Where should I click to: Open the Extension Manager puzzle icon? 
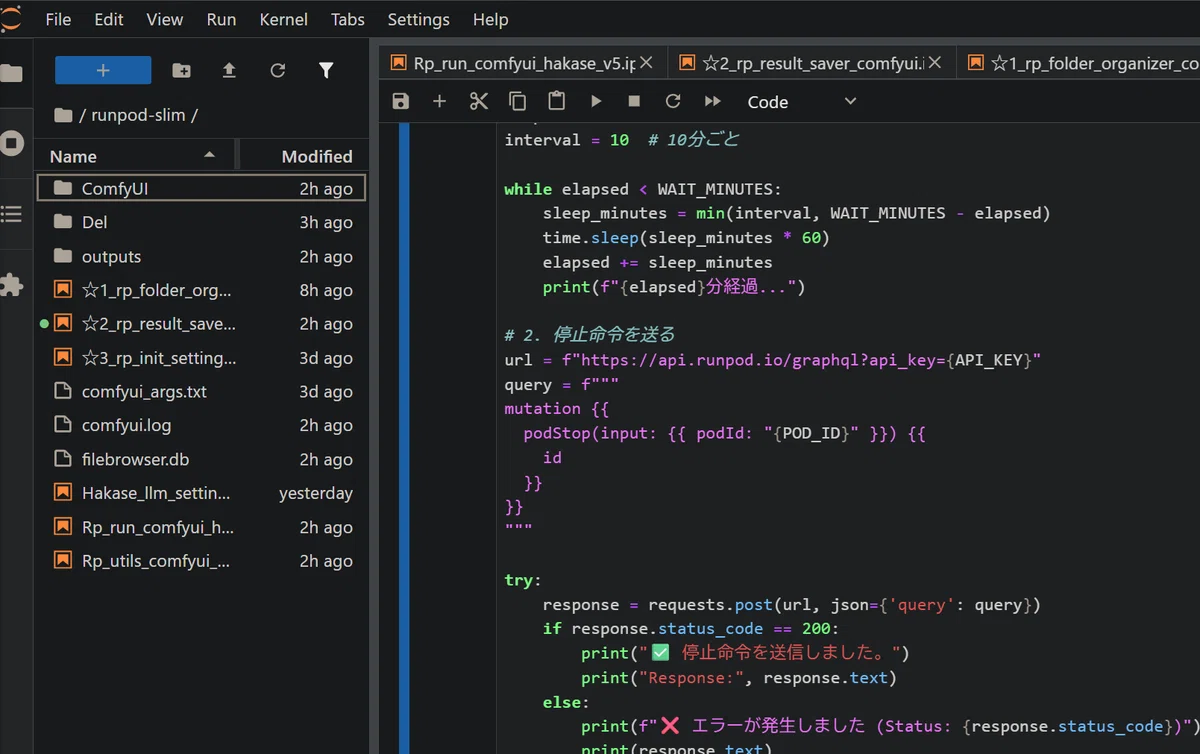pyautogui.click(x=12, y=285)
